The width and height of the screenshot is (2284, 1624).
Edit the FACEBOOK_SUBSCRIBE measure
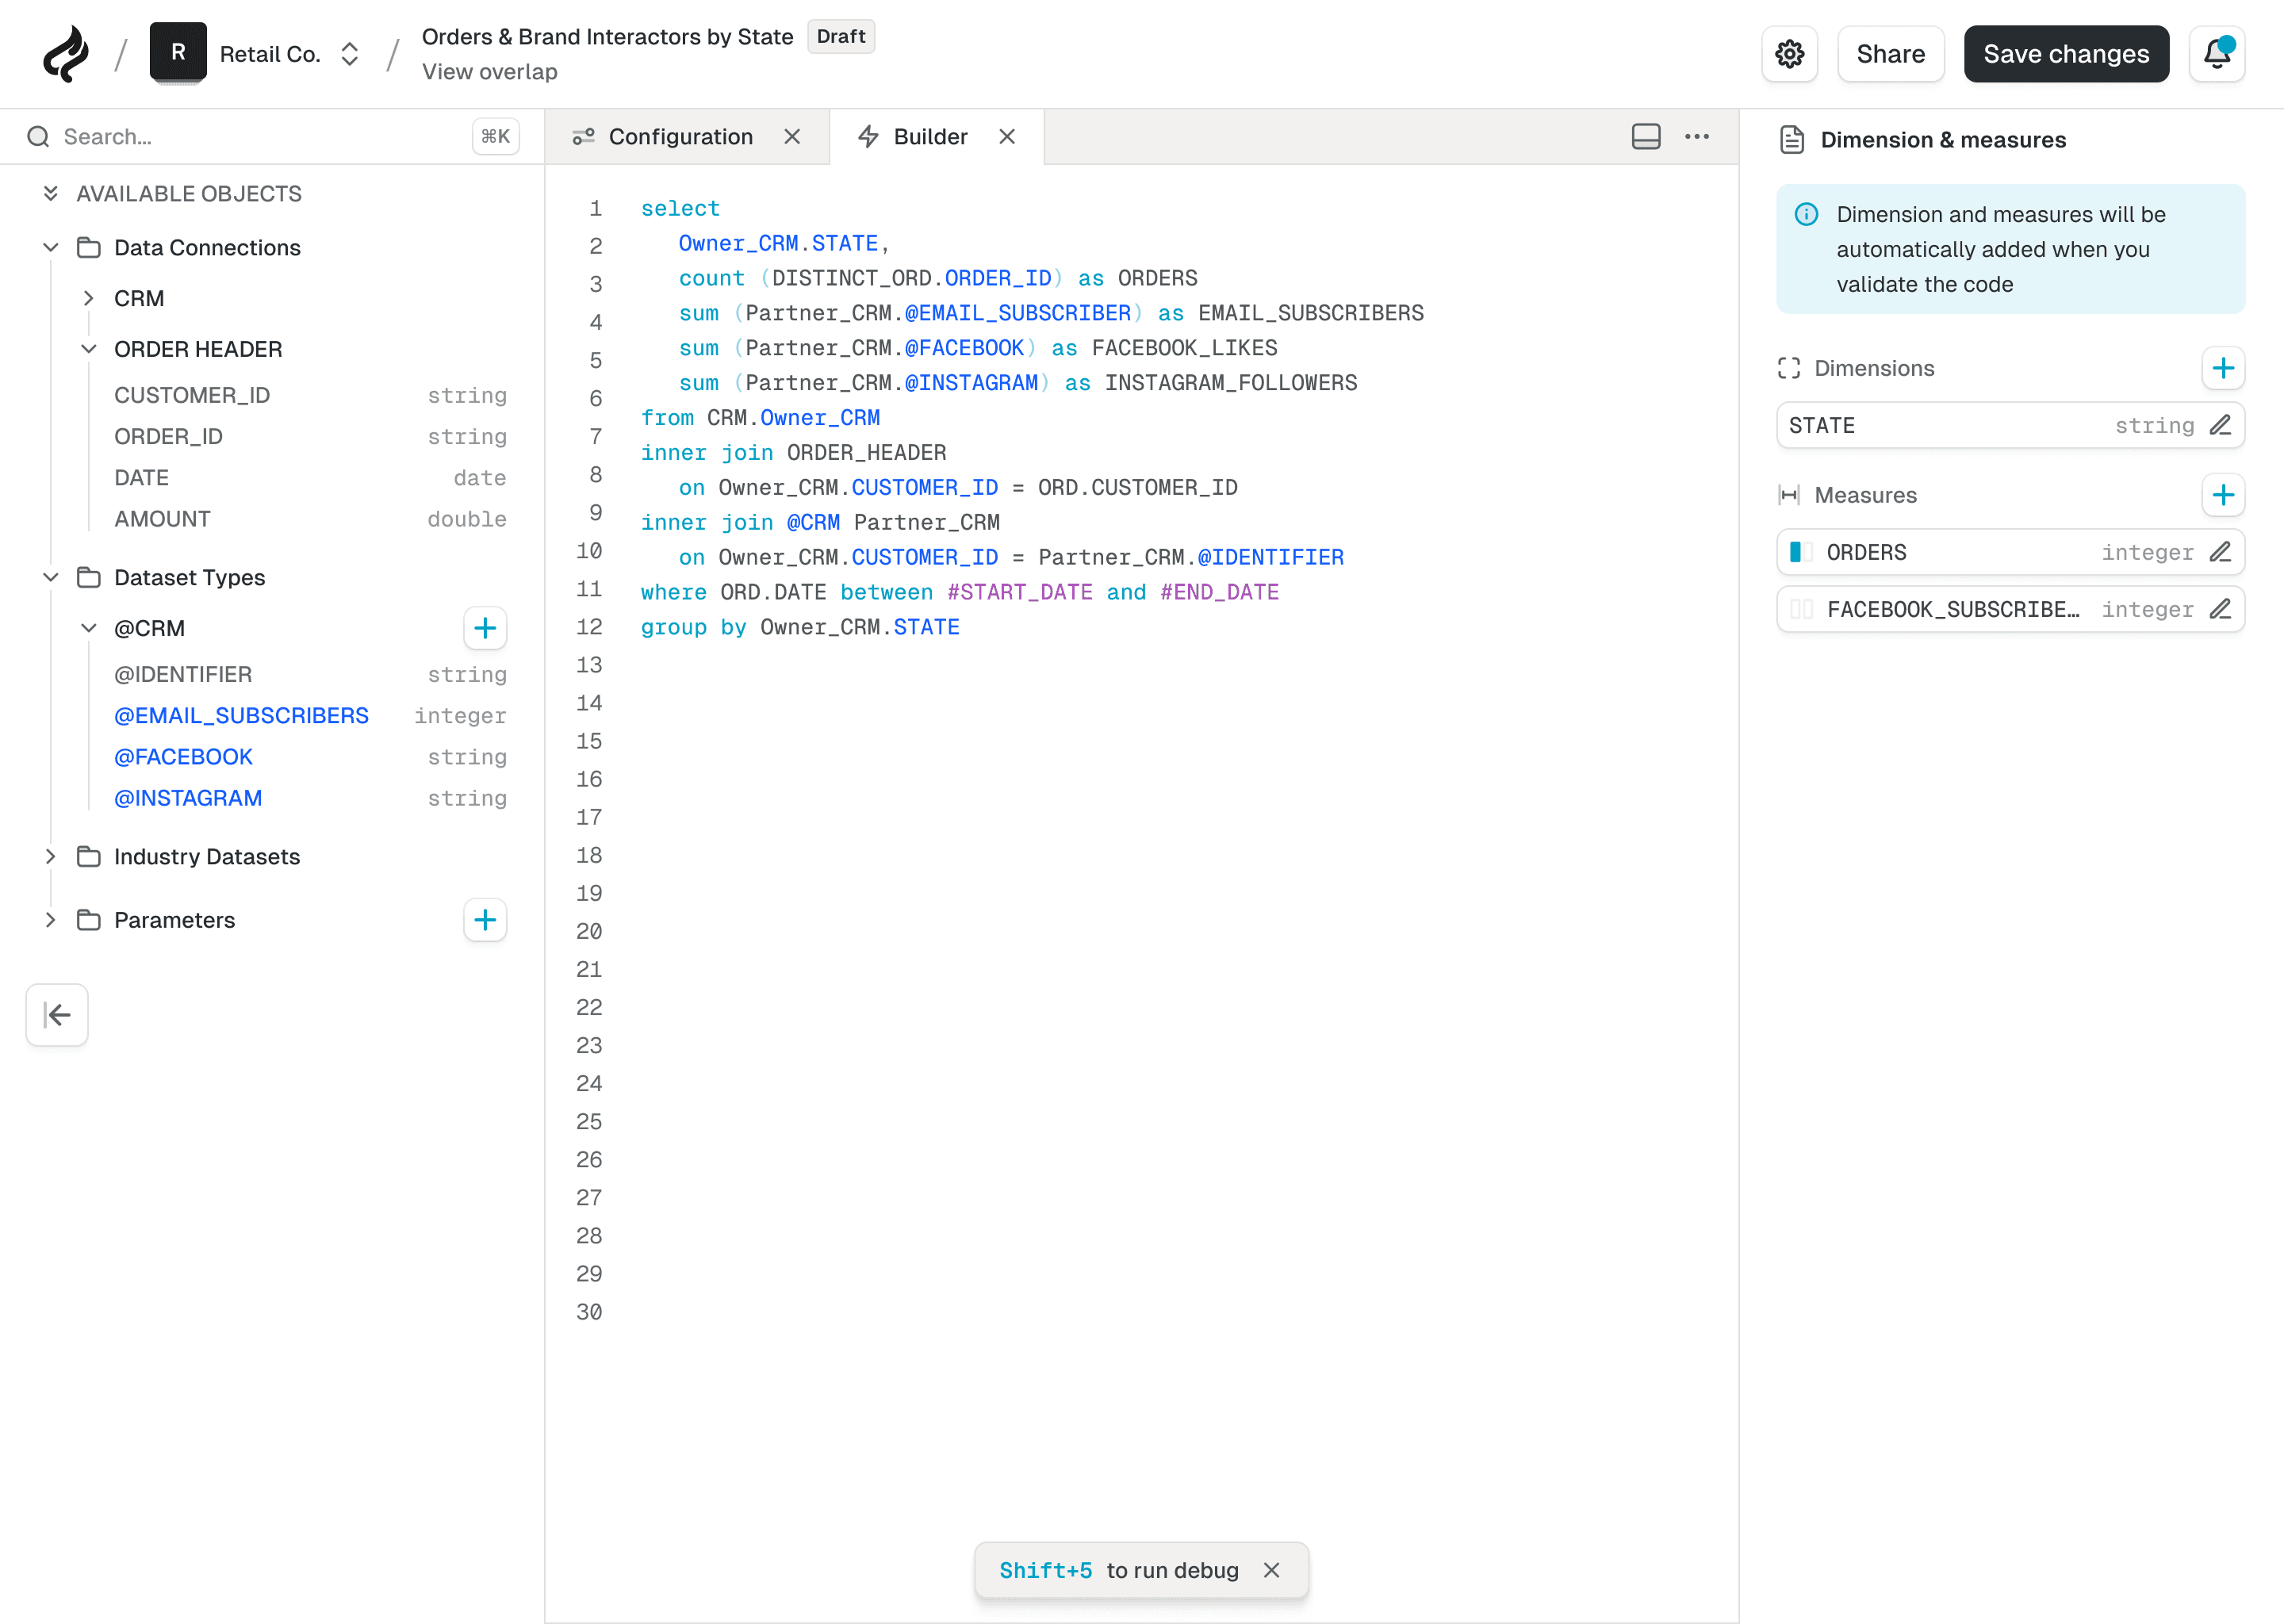pyautogui.click(x=2220, y=609)
